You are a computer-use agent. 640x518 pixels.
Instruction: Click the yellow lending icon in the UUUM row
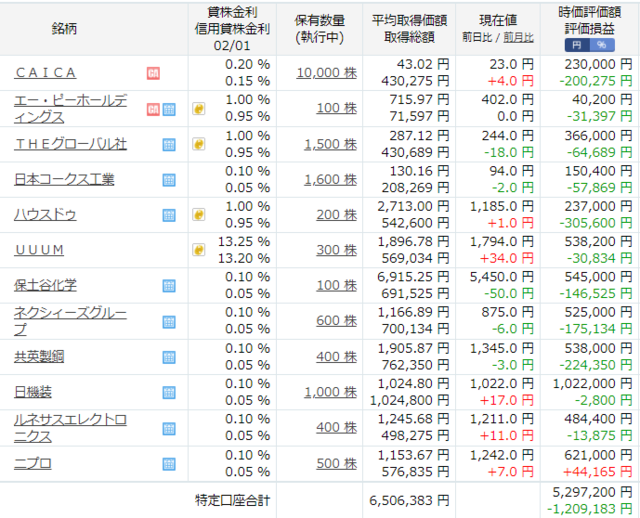point(199,250)
